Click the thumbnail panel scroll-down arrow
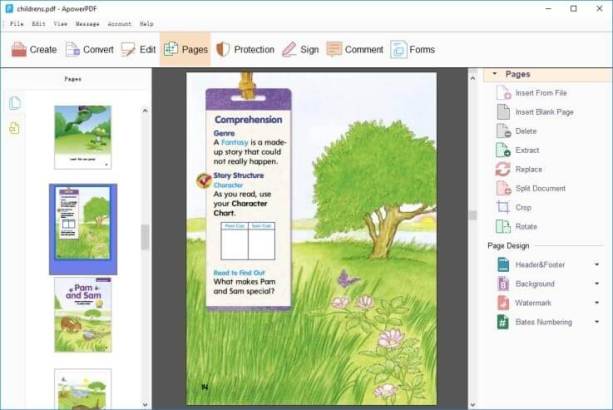The image size is (613, 410). coord(145,405)
